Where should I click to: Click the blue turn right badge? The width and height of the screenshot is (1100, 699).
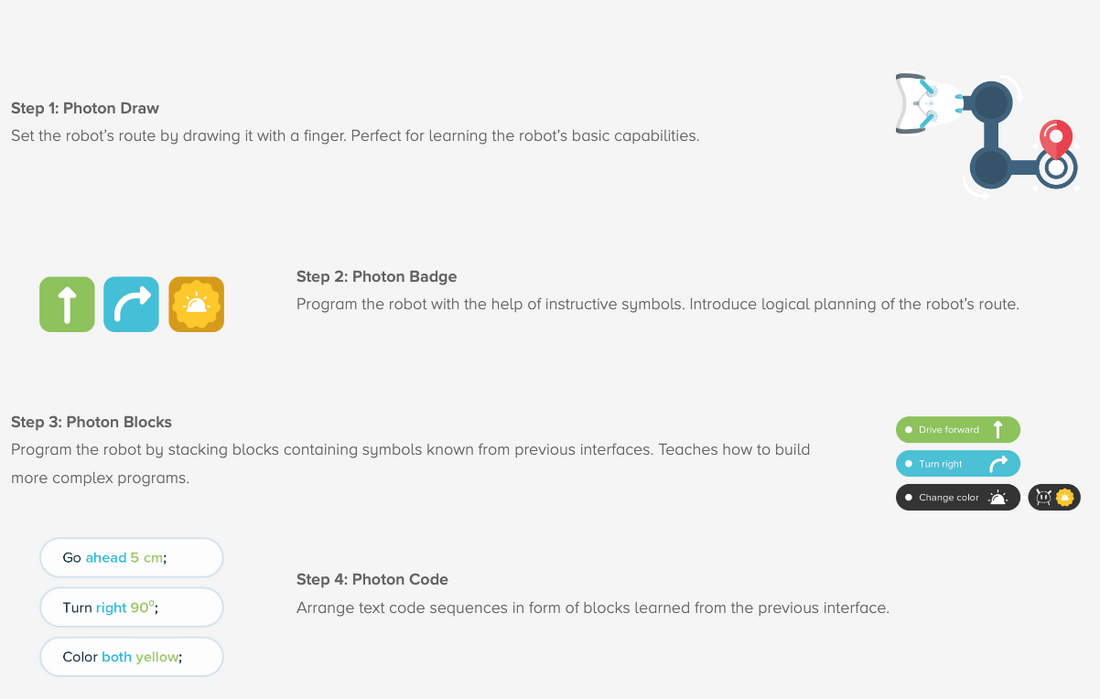coord(131,304)
